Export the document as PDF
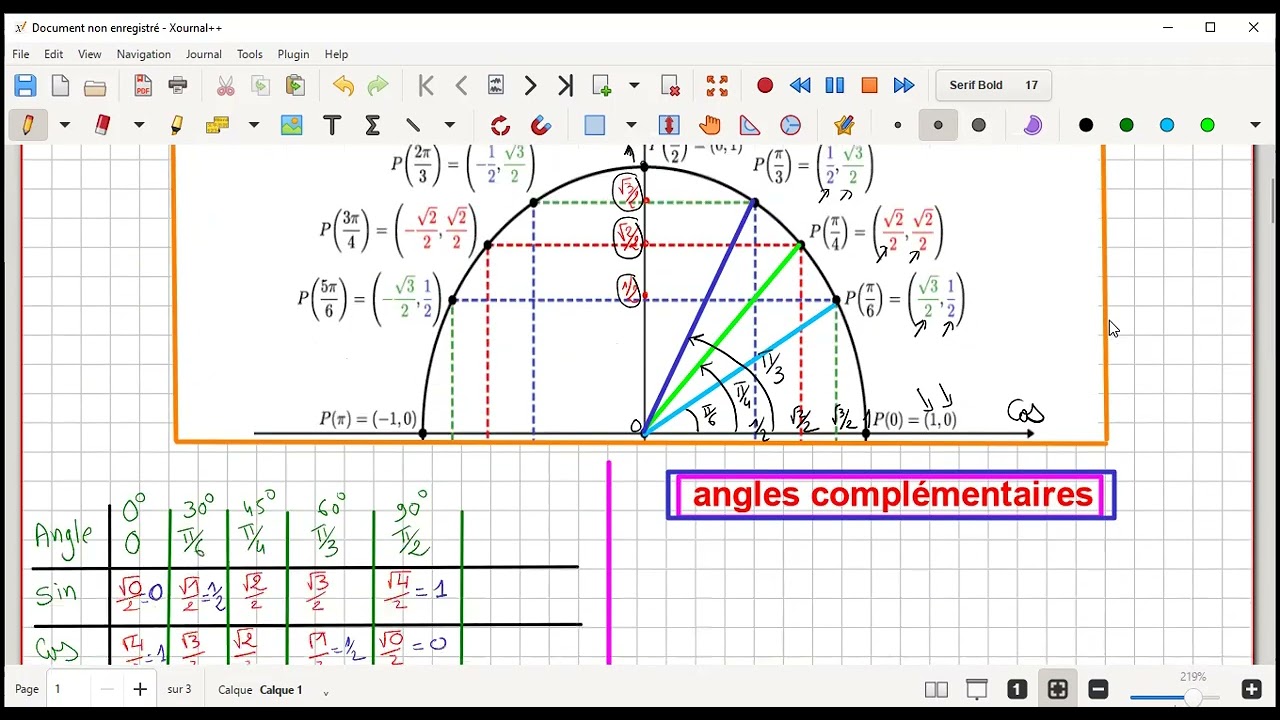 coord(143,86)
